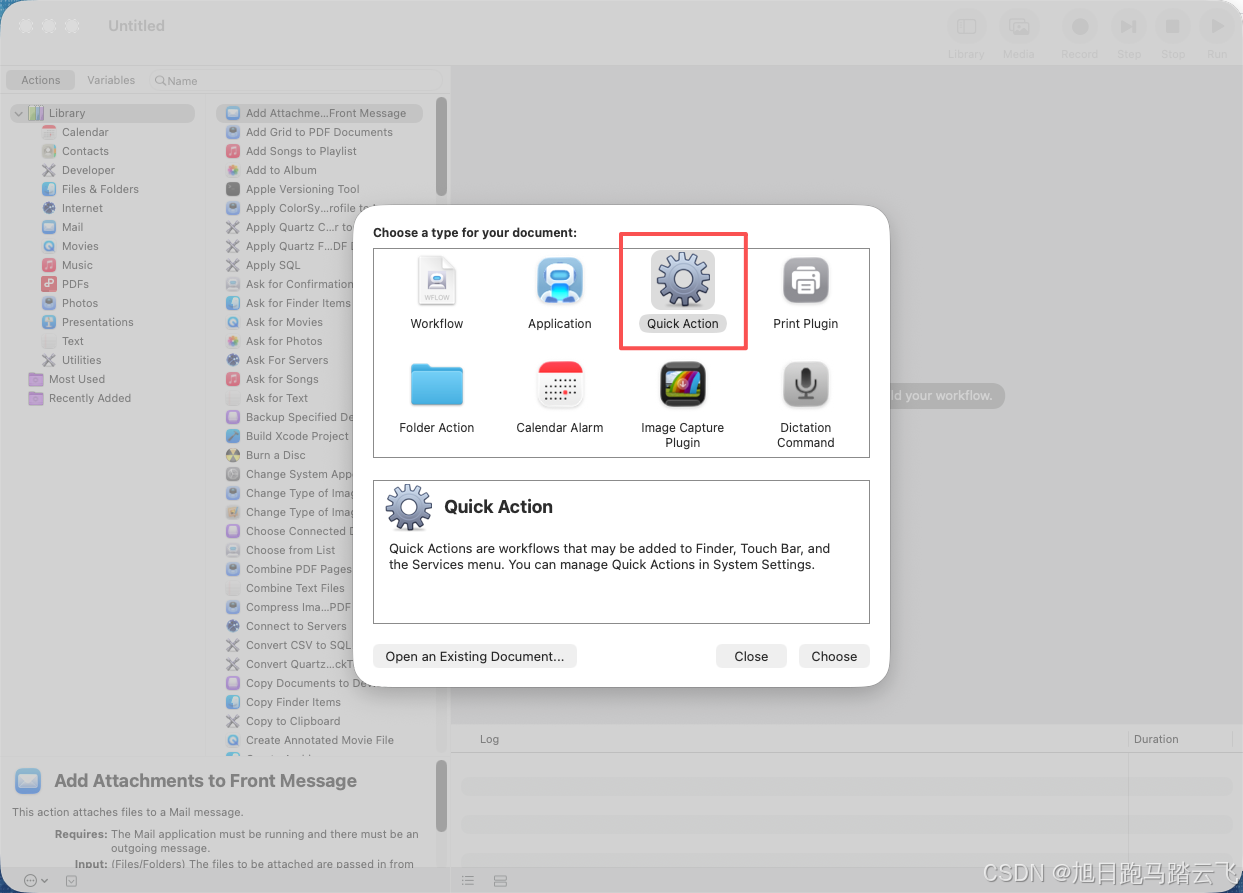Click the Library toolbar icon

click(x=966, y=27)
